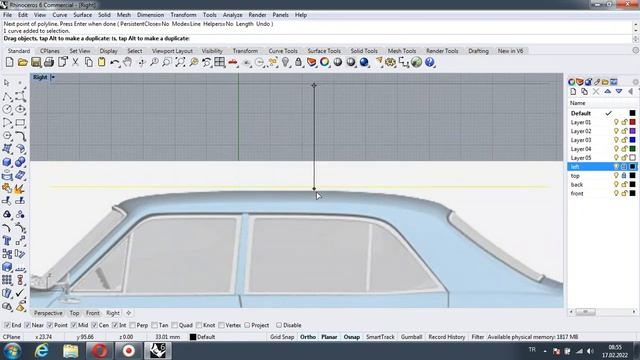Cut selection with the scissors icon

tap(76, 62)
